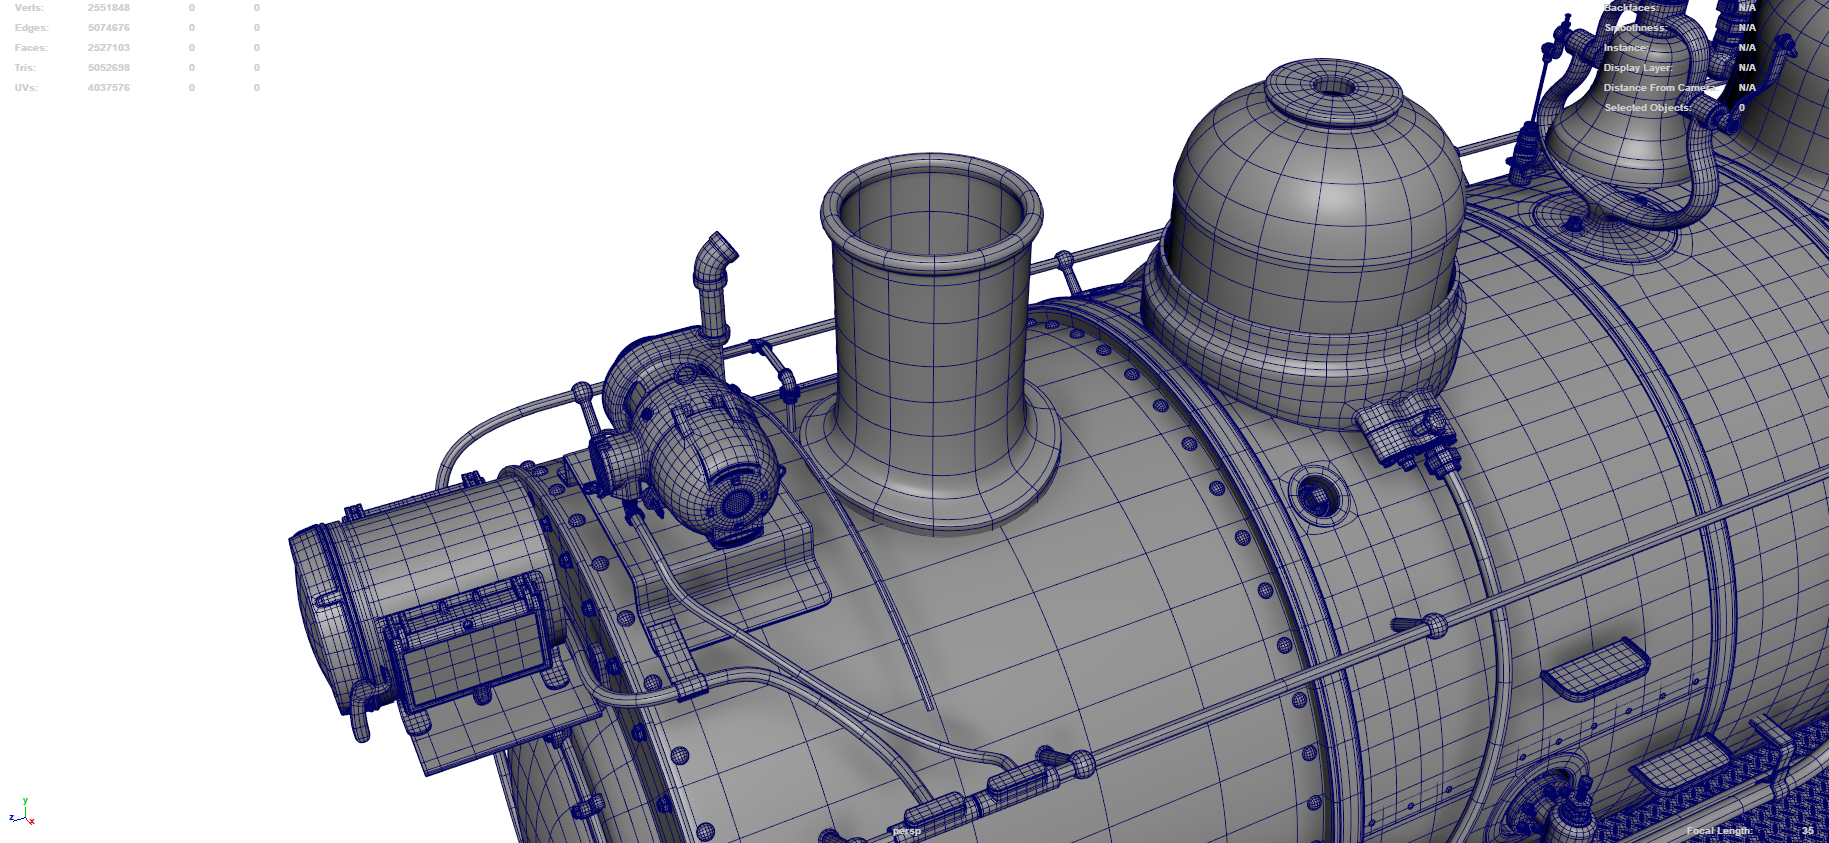Click the Display Layer HUD label
This screenshot has width=1829, height=843.
click(x=1638, y=68)
